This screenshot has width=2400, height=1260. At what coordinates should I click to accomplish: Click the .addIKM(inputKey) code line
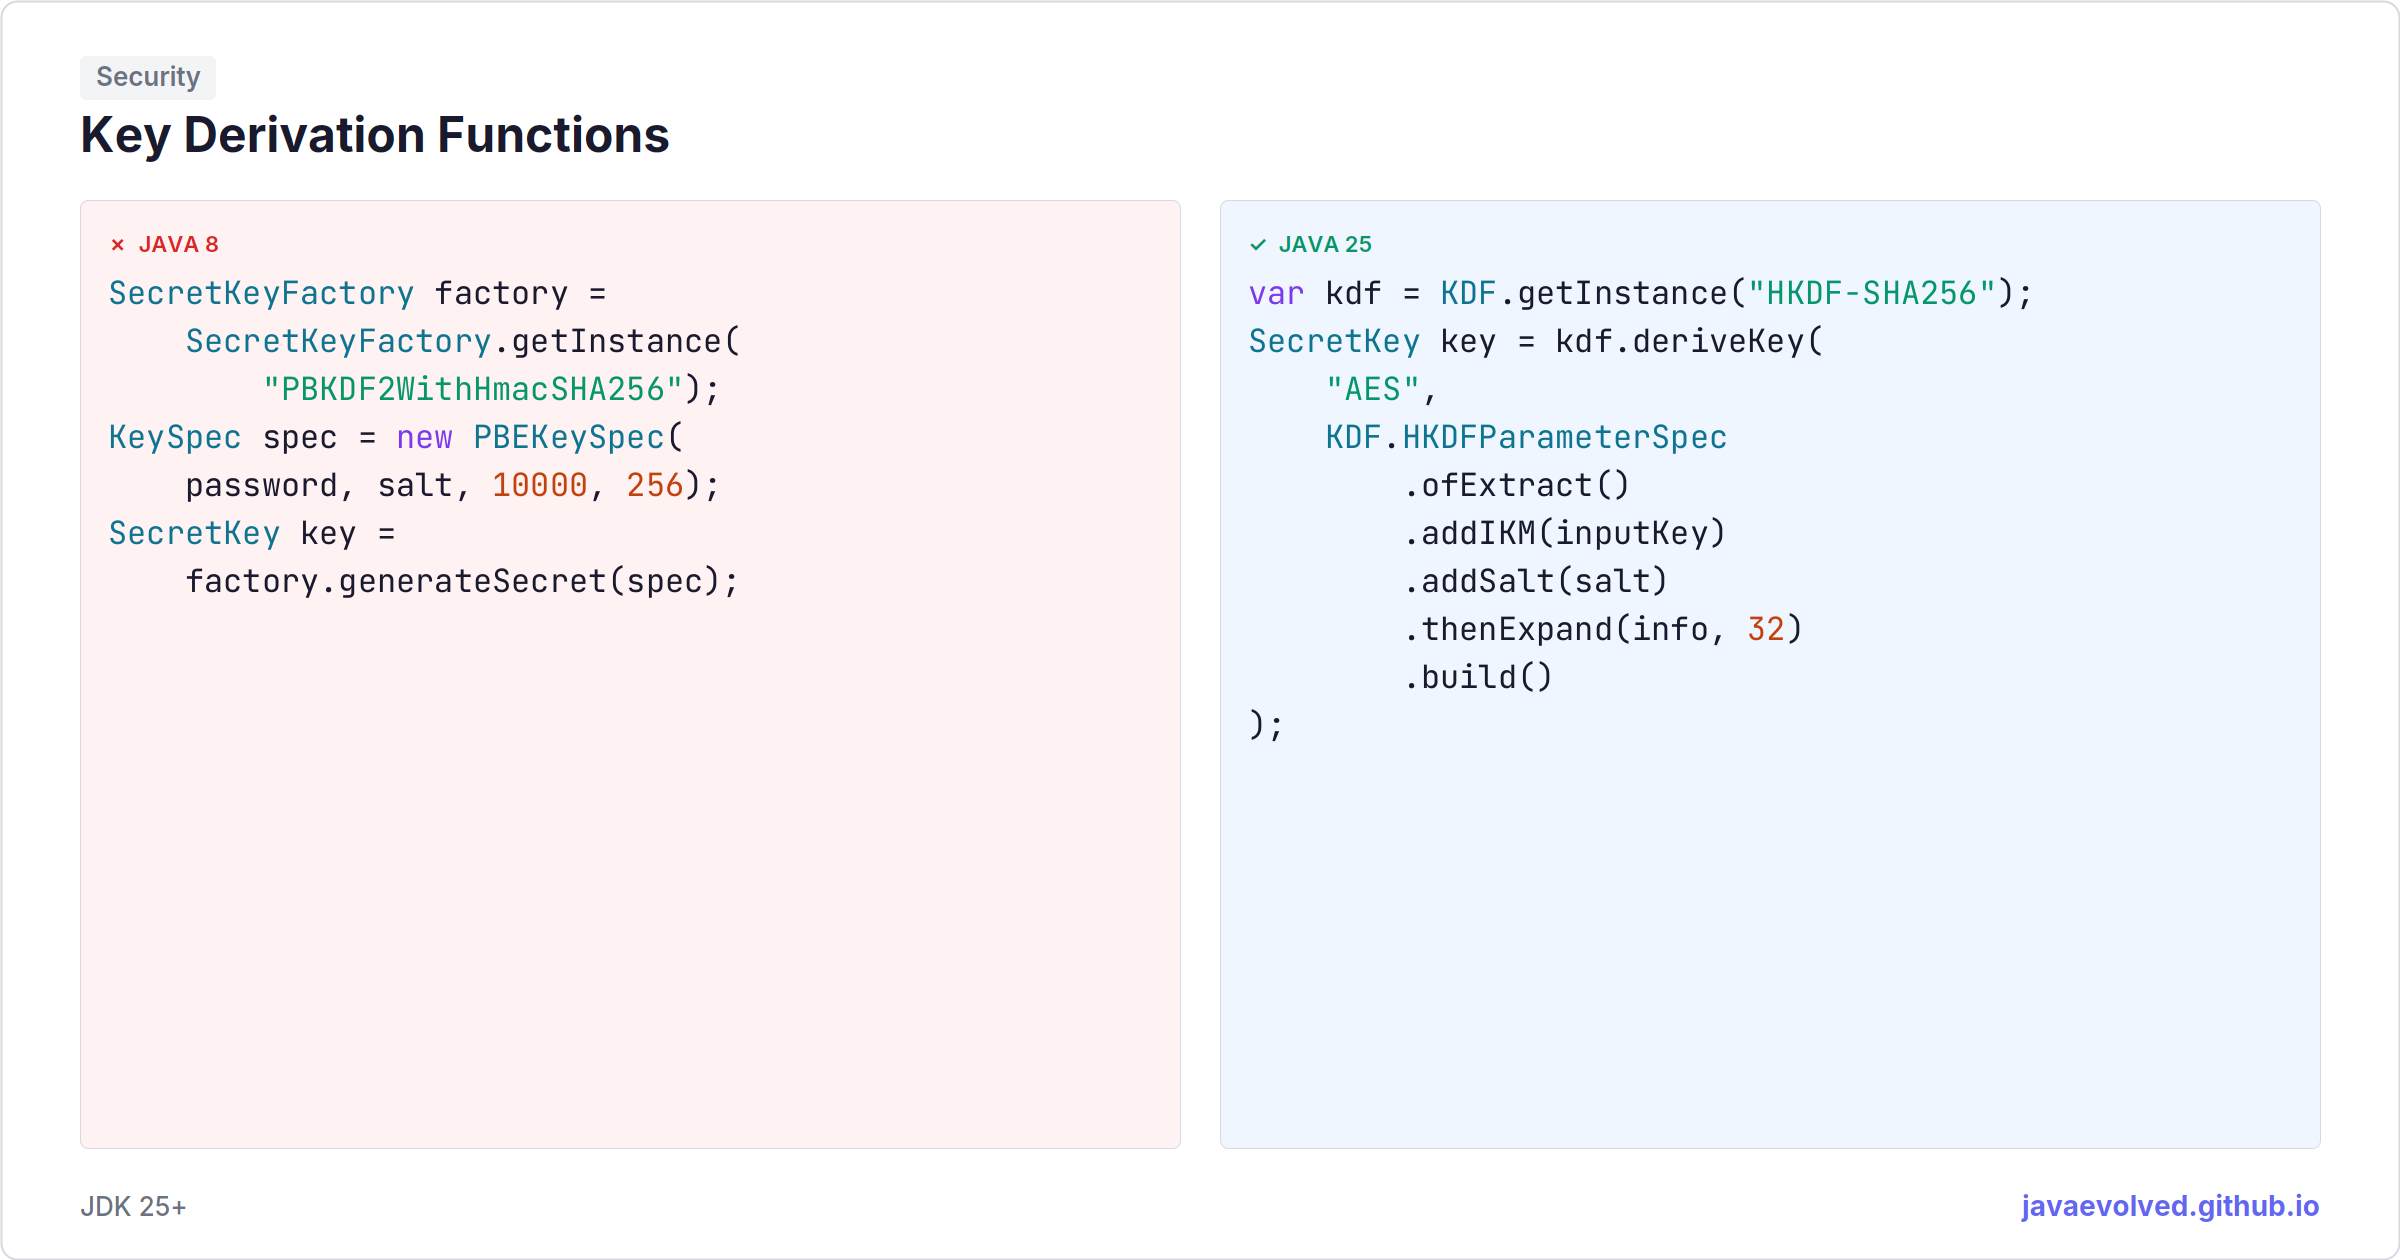point(1564,533)
